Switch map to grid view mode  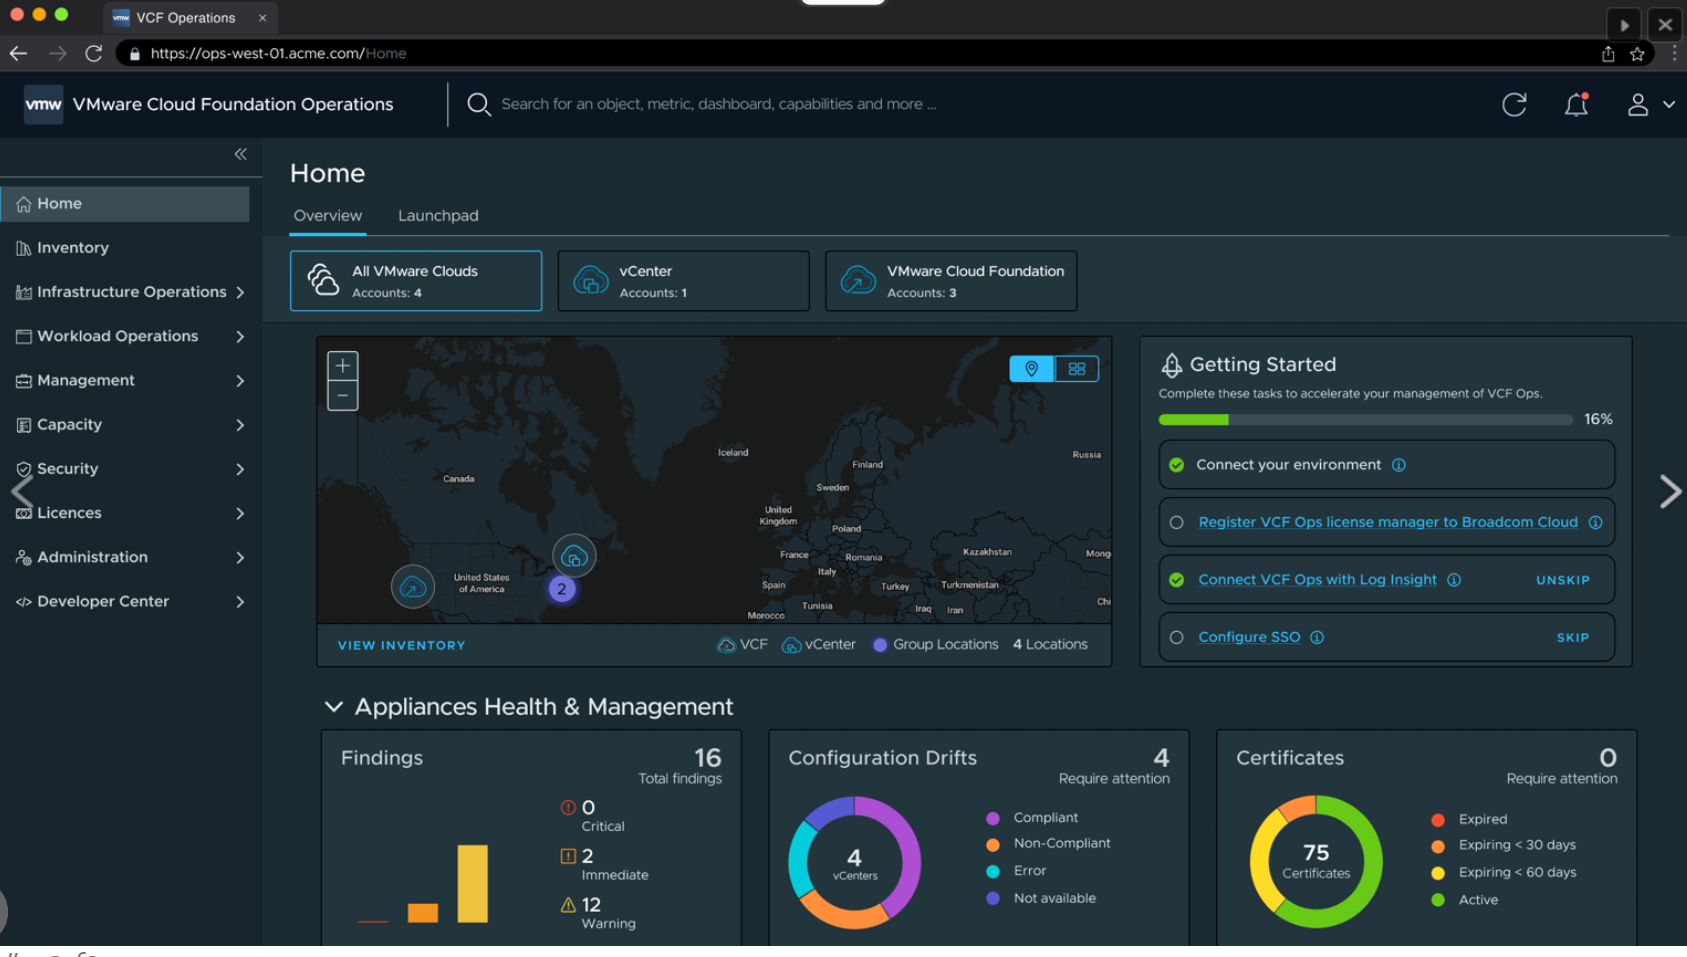coord(1077,368)
